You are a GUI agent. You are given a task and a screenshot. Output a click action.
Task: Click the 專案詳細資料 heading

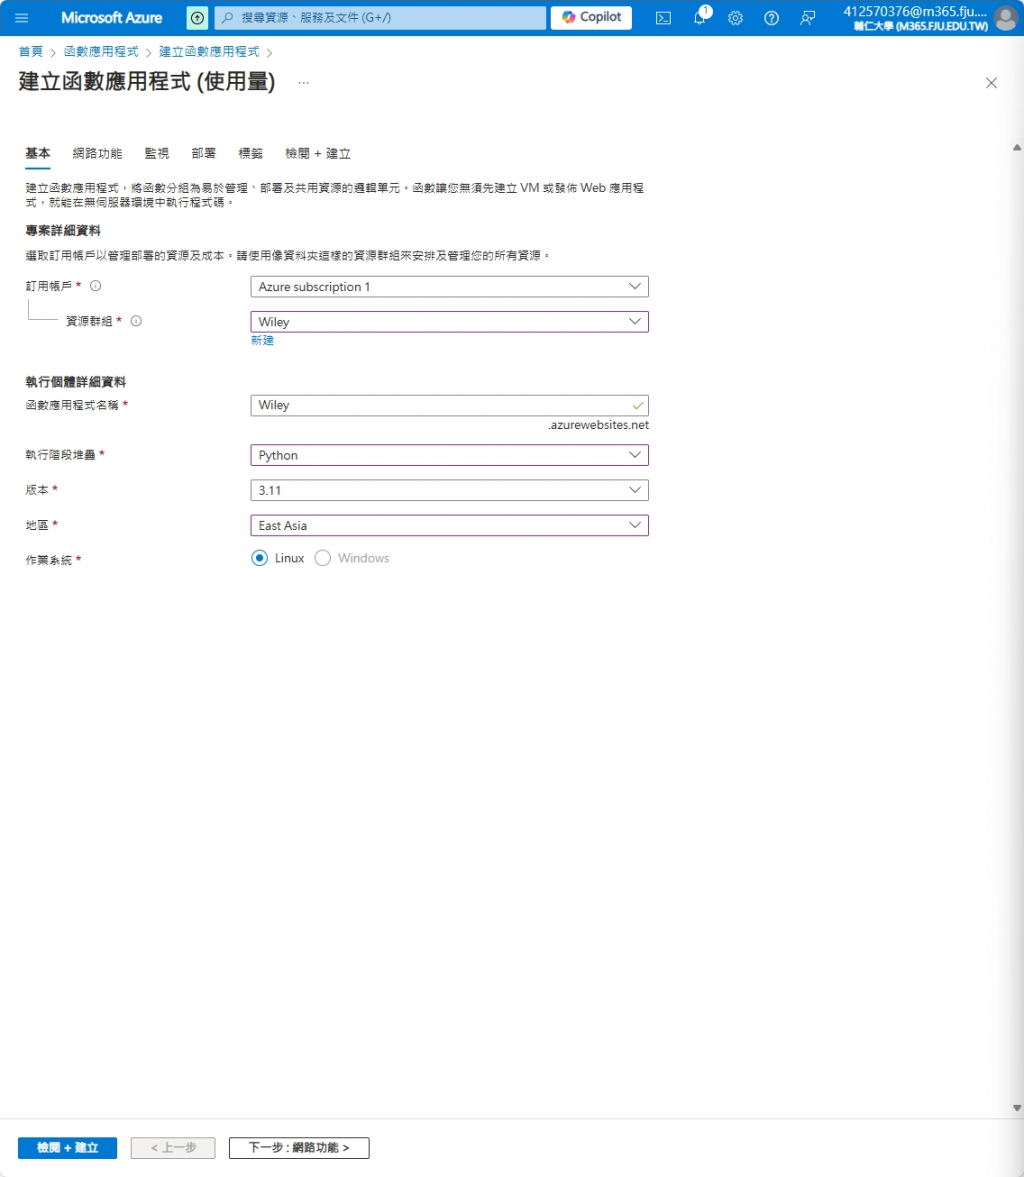tap(63, 230)
